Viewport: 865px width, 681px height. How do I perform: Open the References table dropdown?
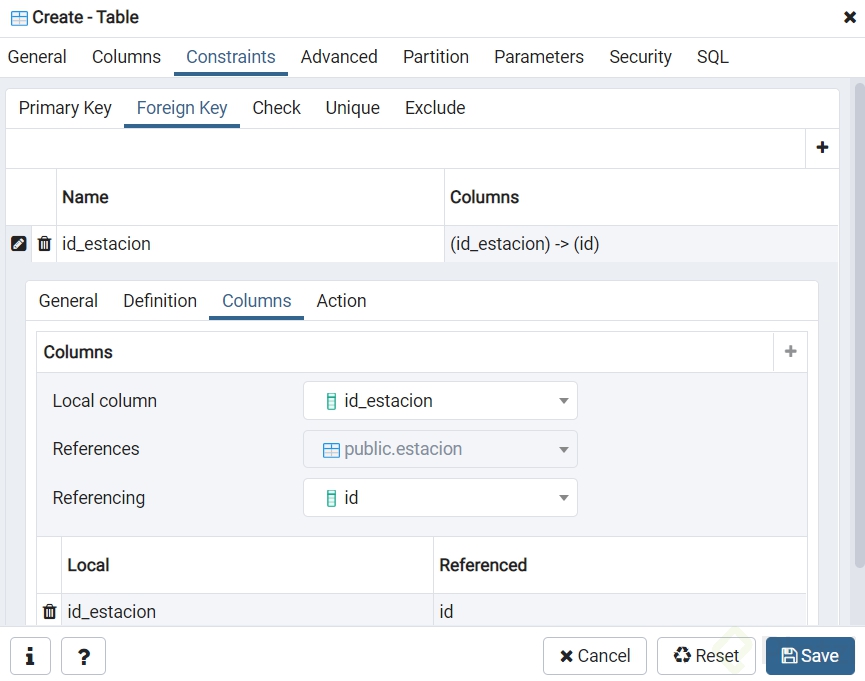point(563,449)
